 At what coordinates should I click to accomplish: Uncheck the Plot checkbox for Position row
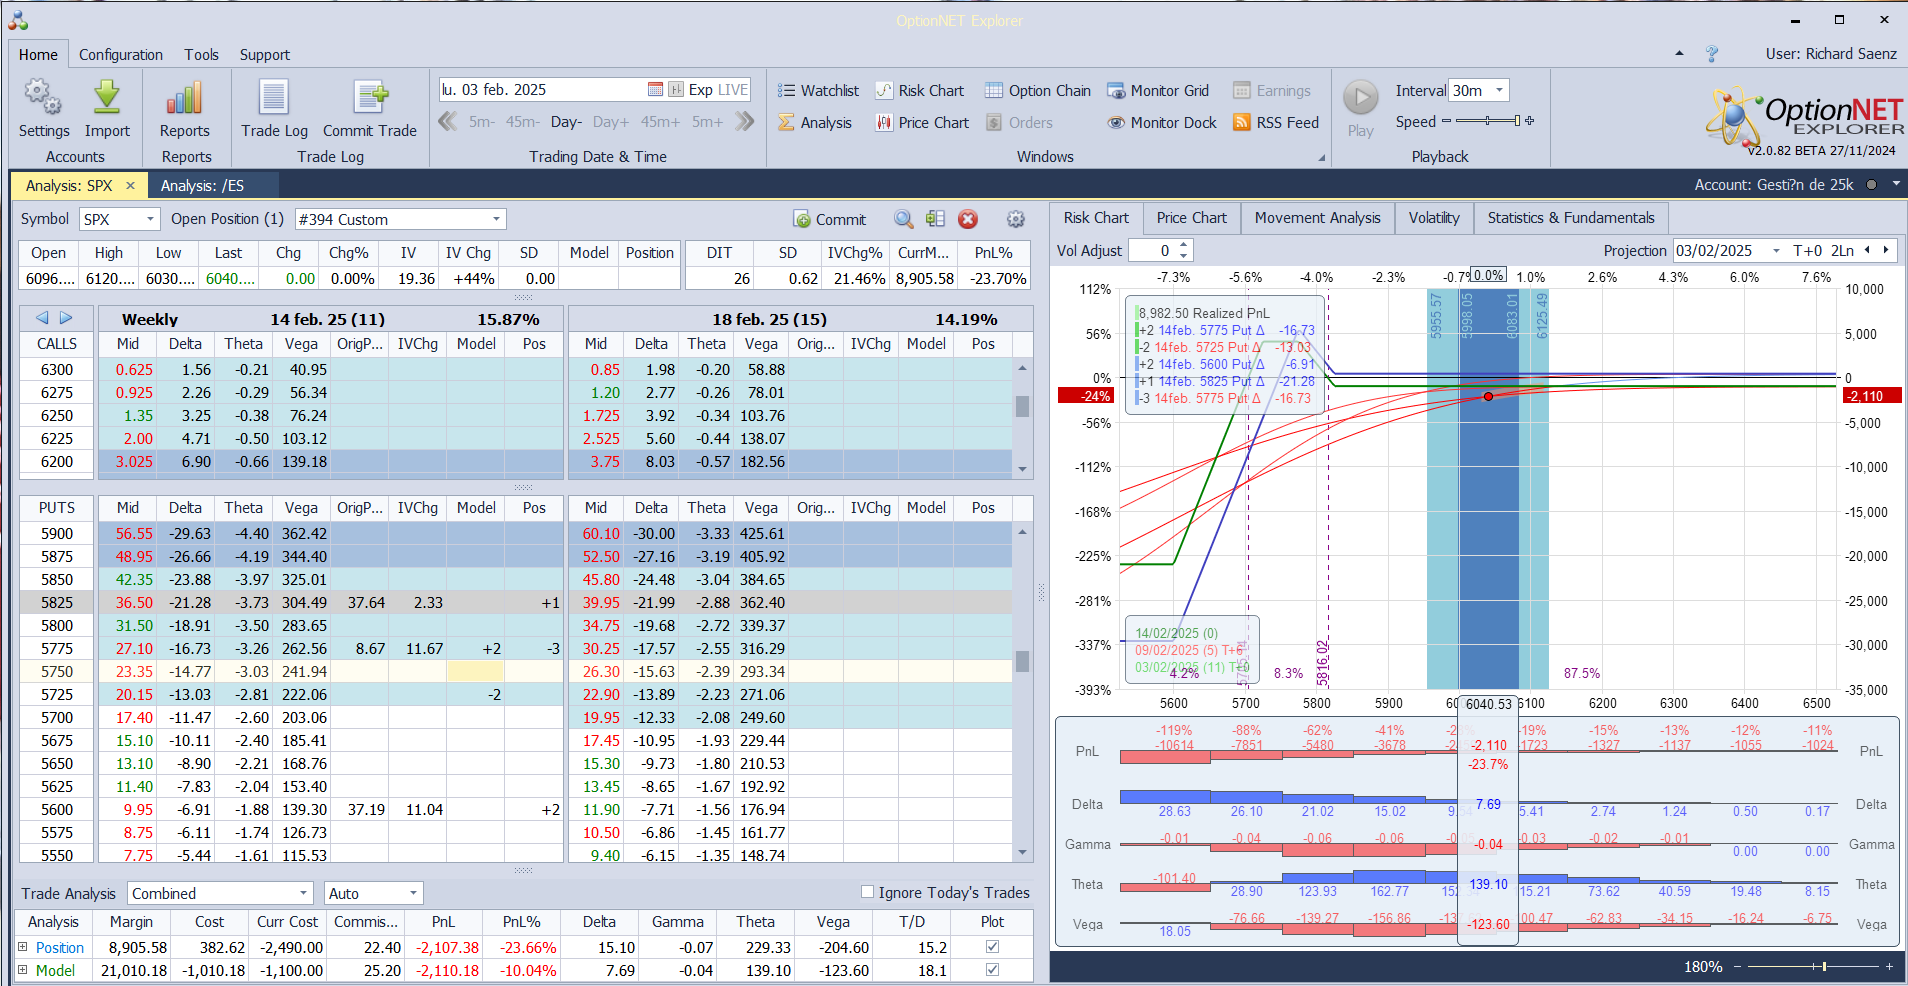pos(992,946)
